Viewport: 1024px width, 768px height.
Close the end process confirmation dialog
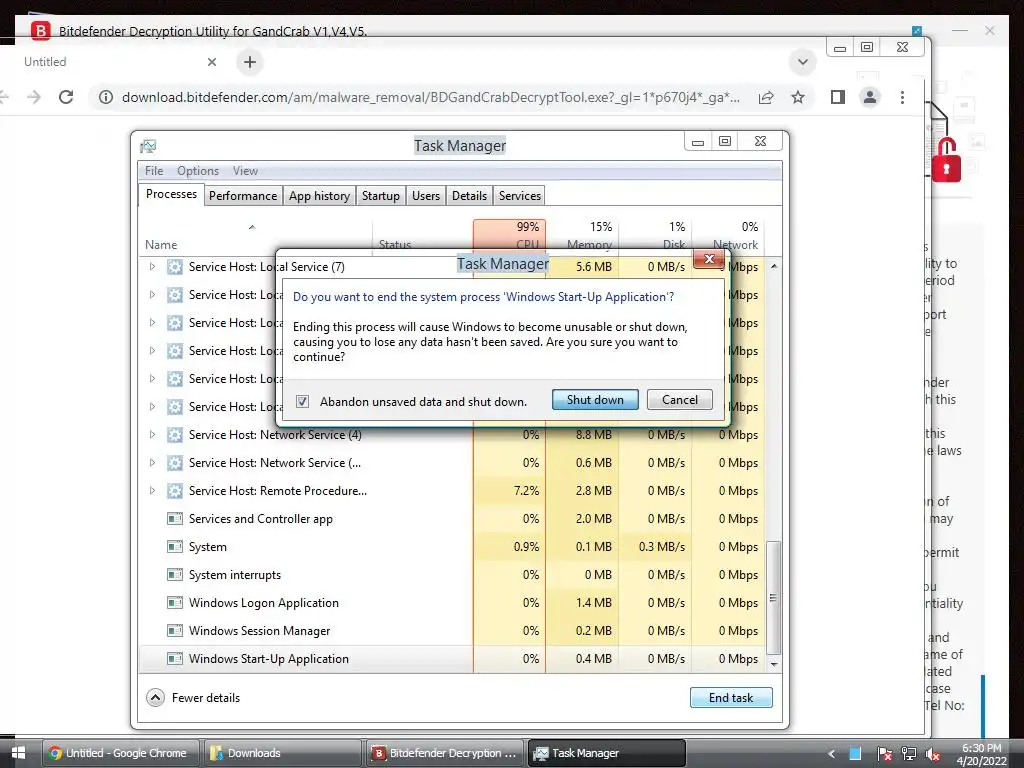(709, 259)
